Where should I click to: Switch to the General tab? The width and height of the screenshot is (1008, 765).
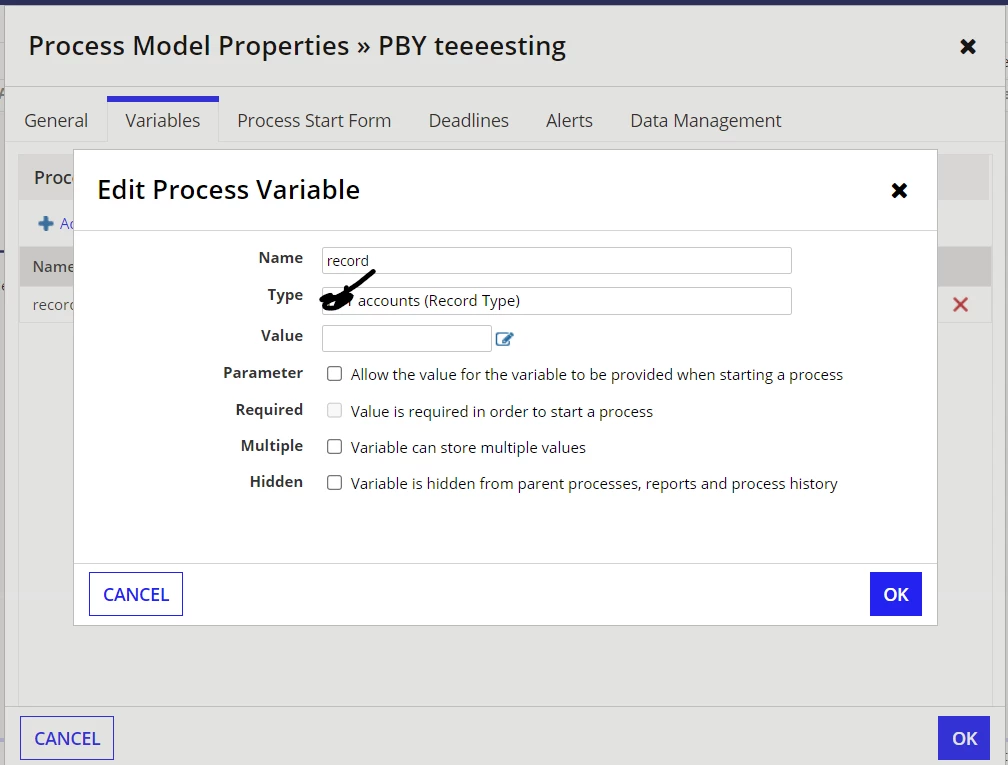click(56, 120)
